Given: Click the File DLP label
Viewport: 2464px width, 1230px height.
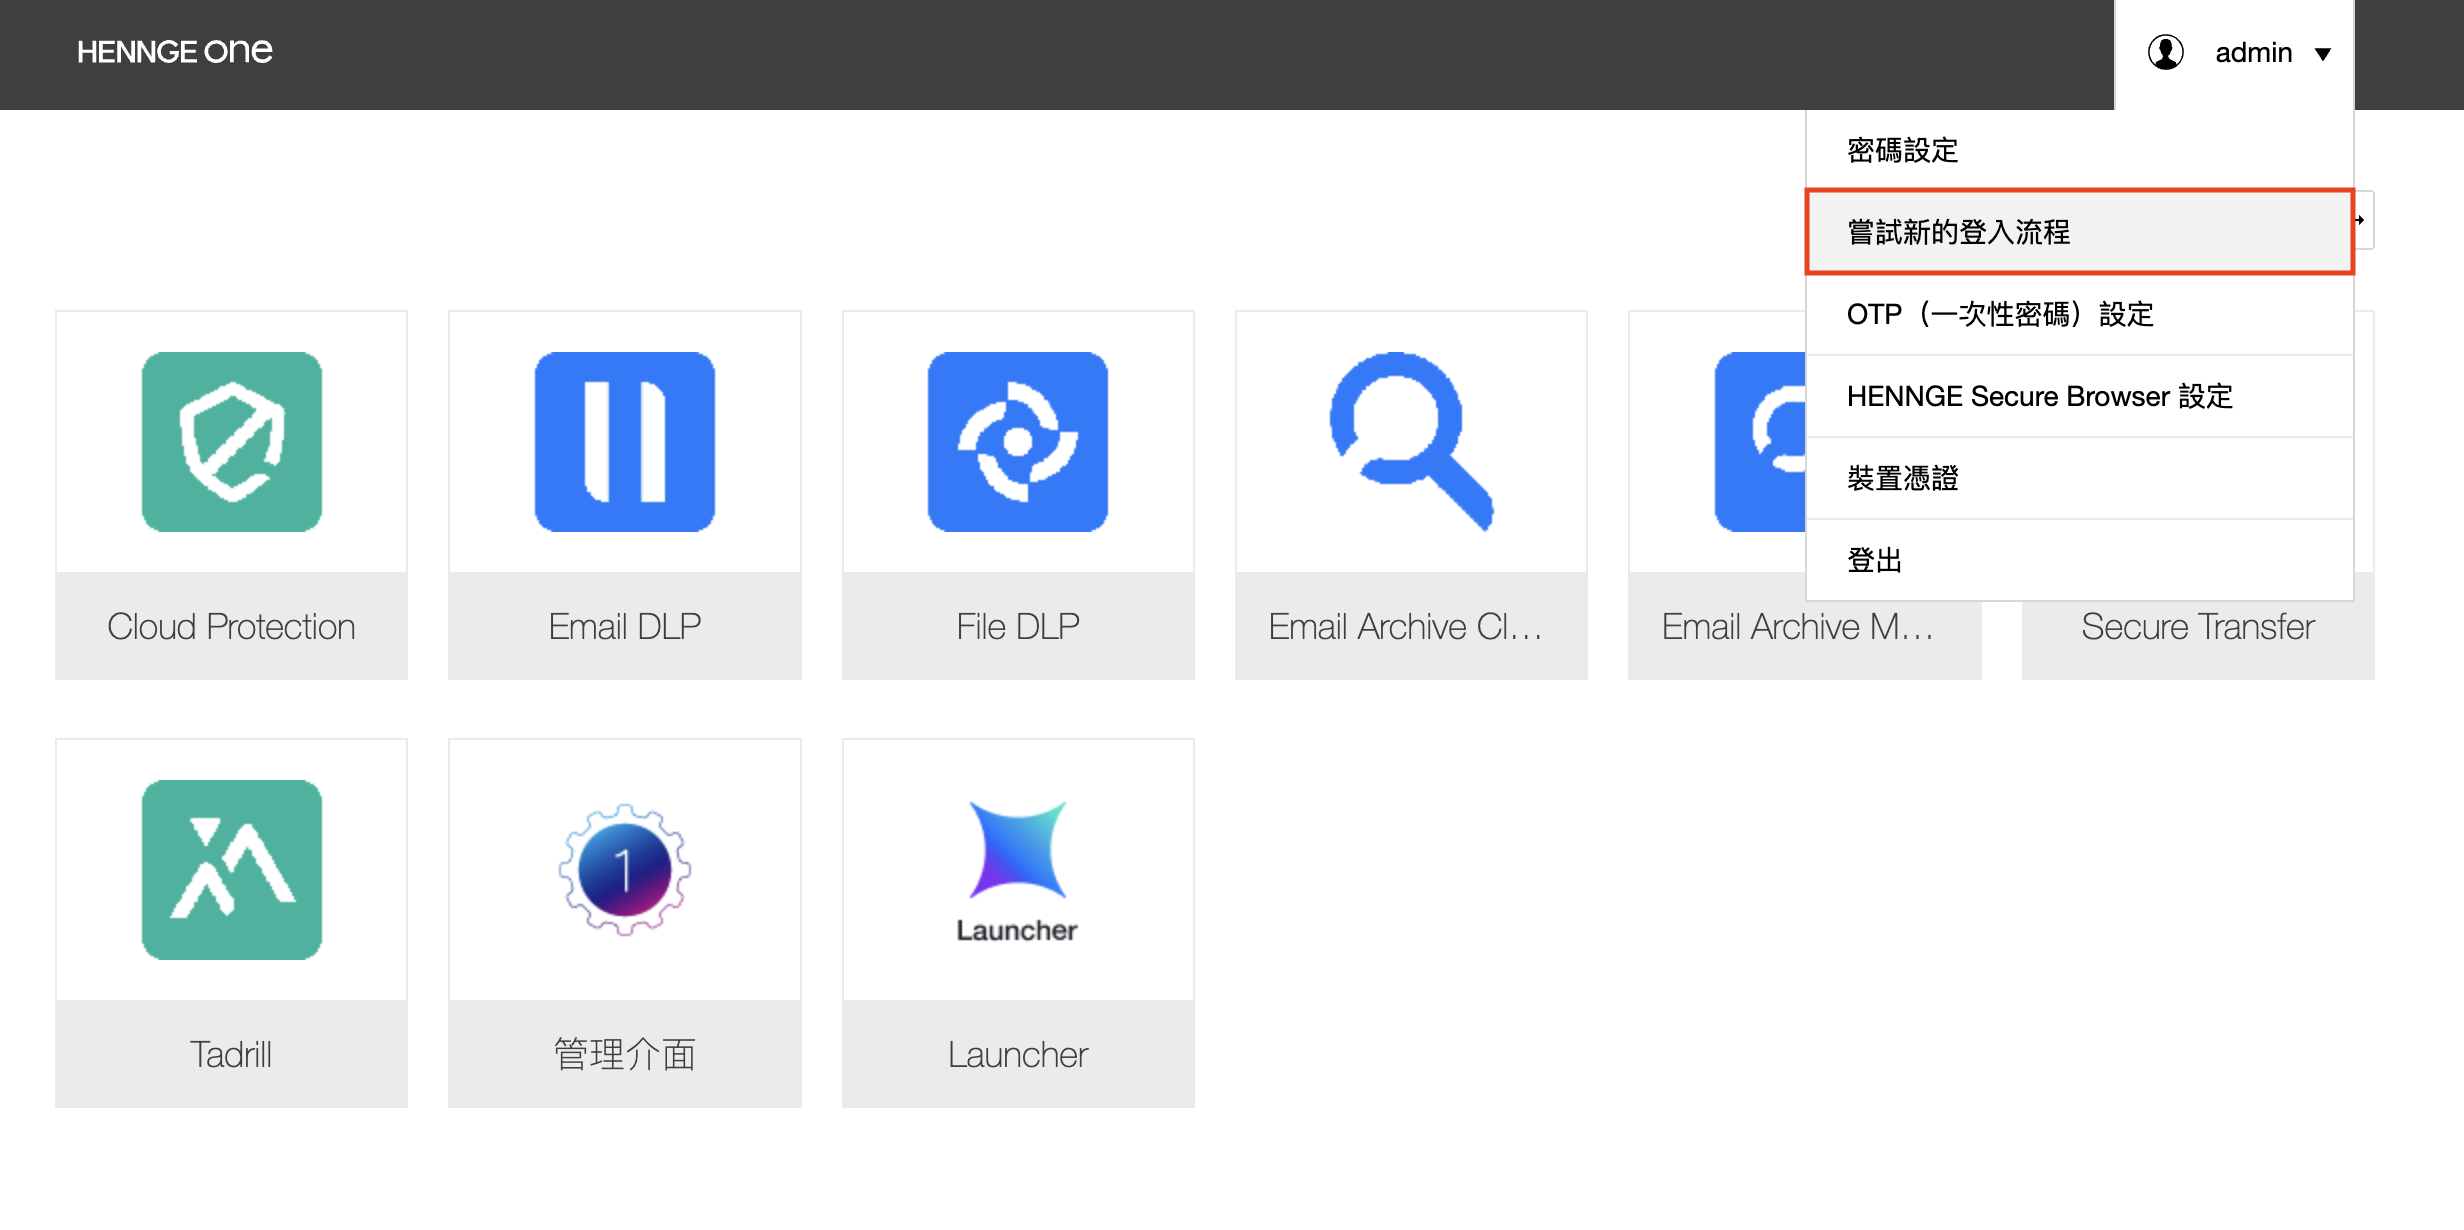Looking at the screenshot, I should click(1017, 627).
